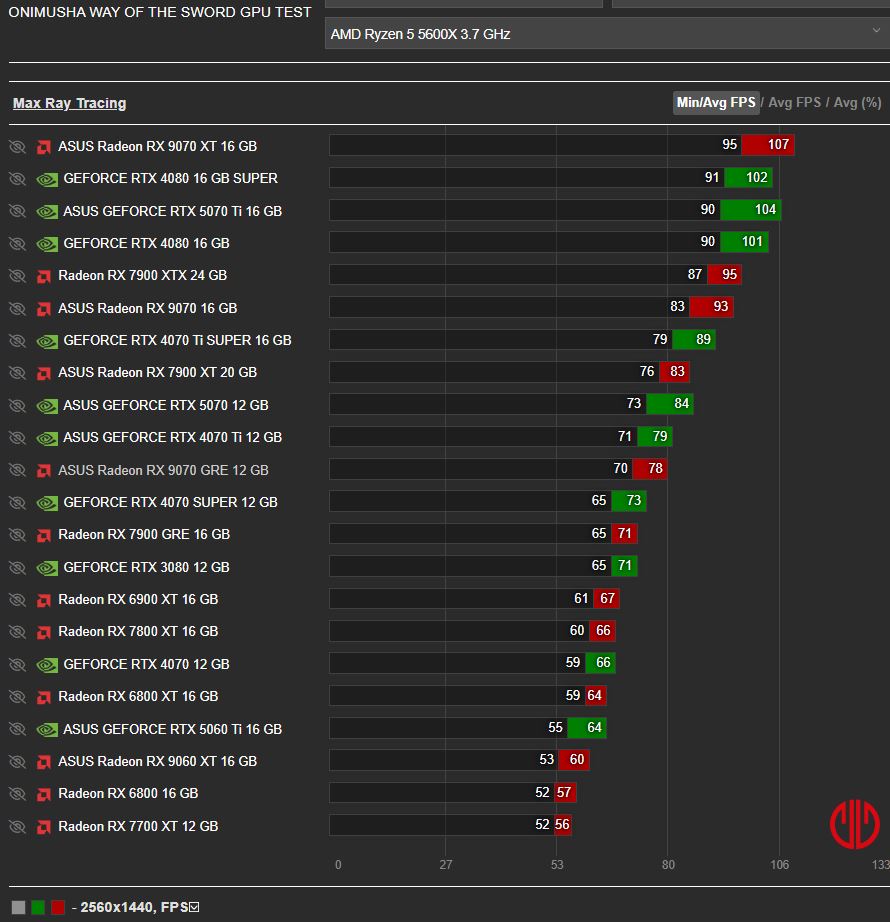Toggle visibility of ASUS RTX 5070 12 GB row

(x=18, y=406)
